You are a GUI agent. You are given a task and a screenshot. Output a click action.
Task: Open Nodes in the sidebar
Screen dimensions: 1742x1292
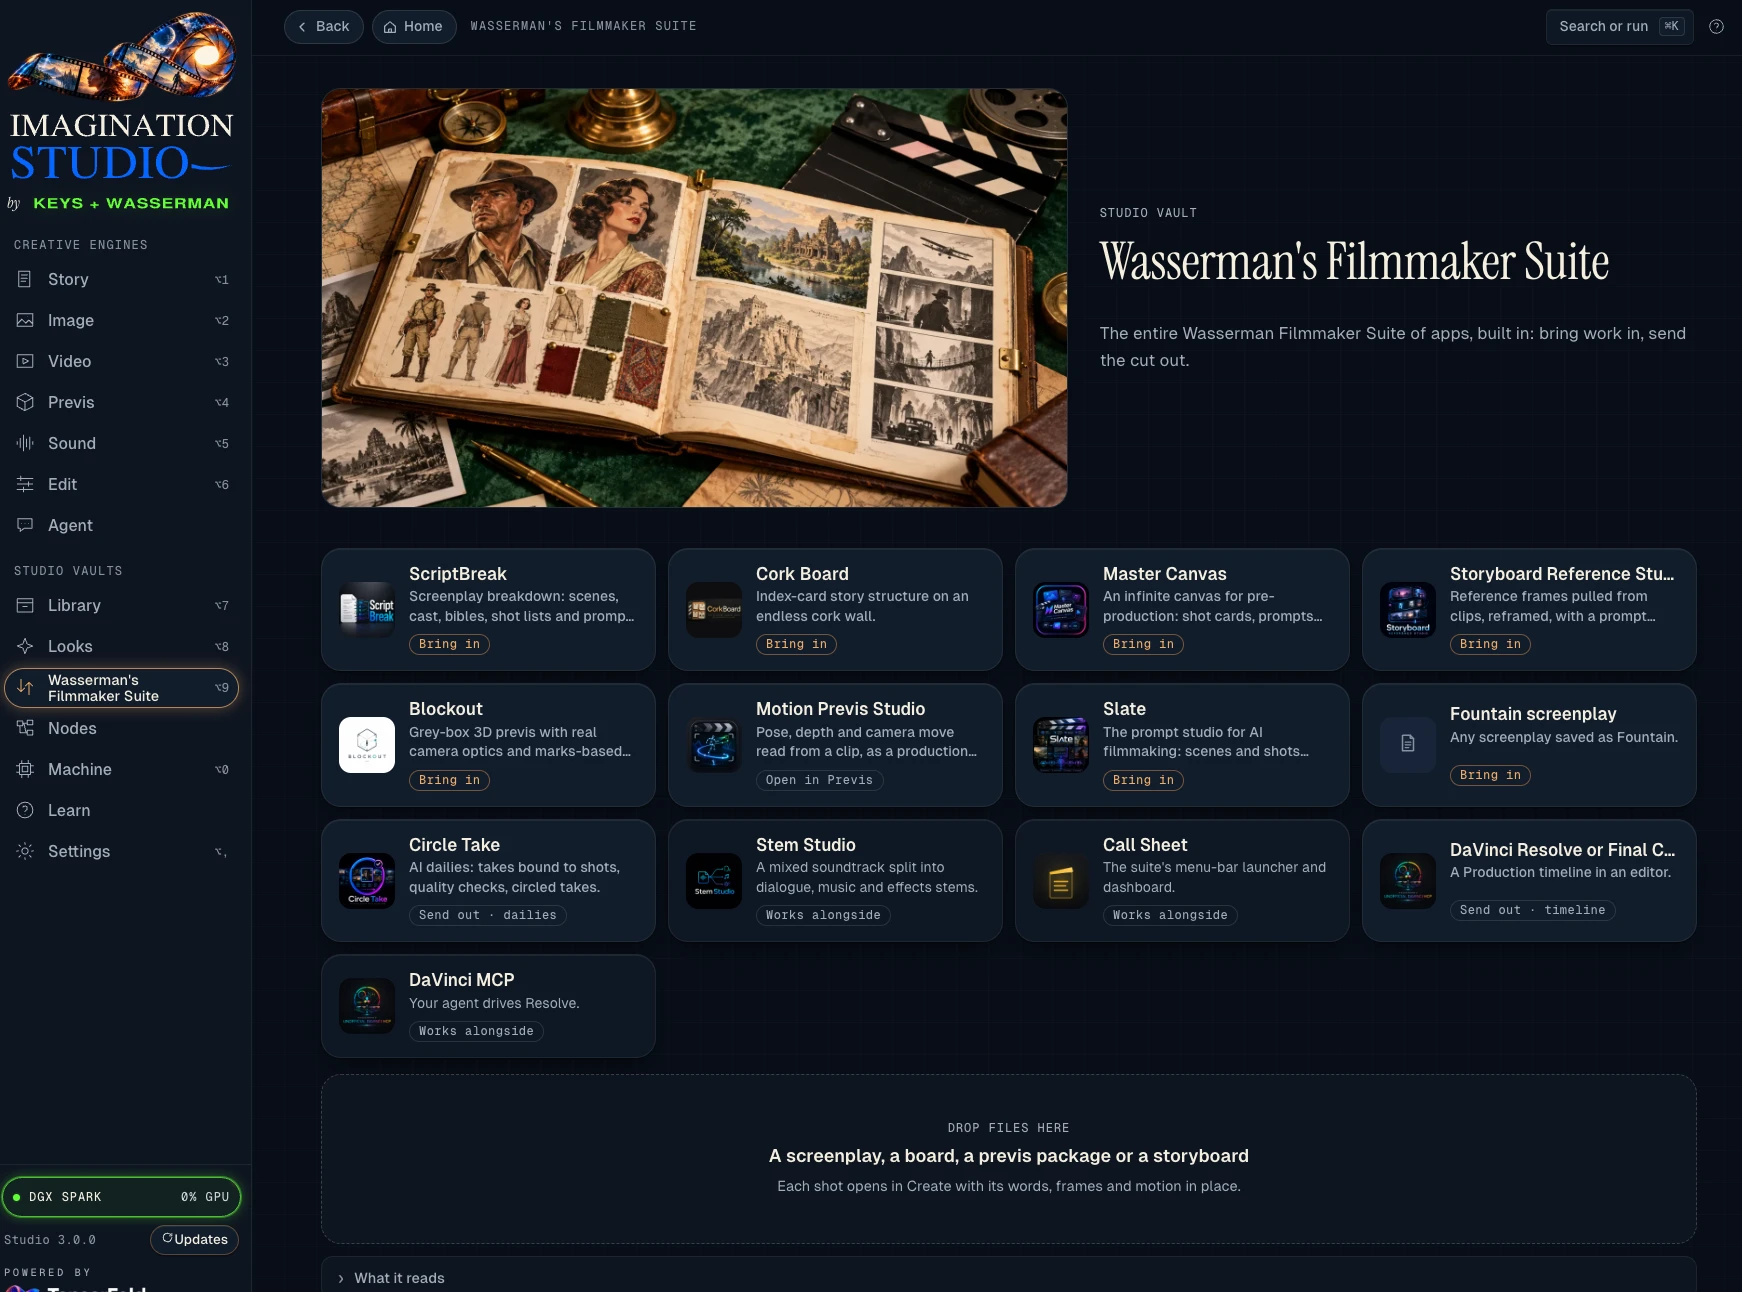121,729
